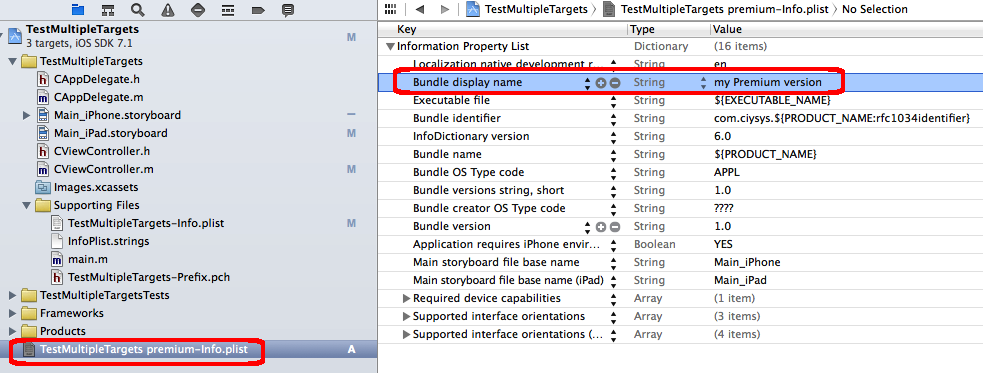This screenshot has height=373, width=983.
Task: Open the Find navigator magnifier icon
Action: [x=138, y=10]
